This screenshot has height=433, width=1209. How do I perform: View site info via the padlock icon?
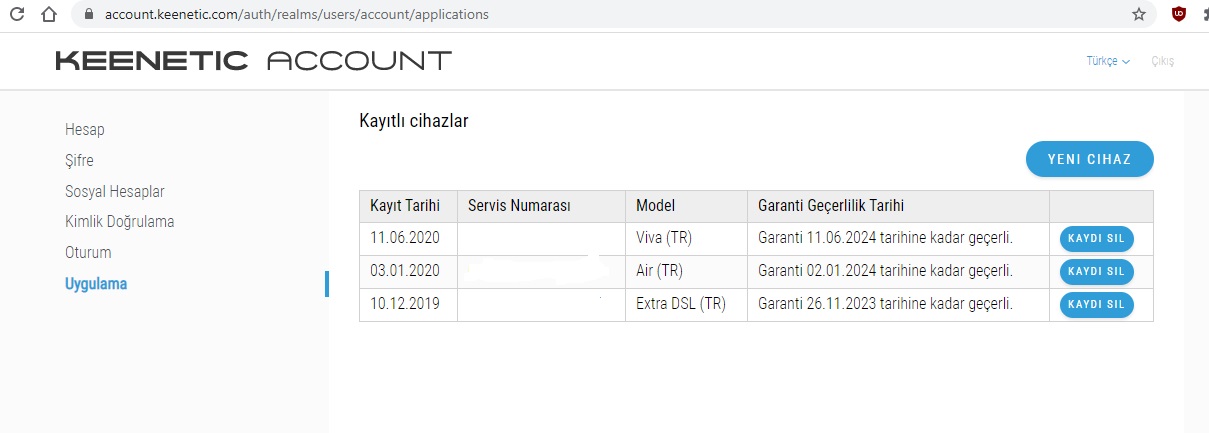[89, 15]
